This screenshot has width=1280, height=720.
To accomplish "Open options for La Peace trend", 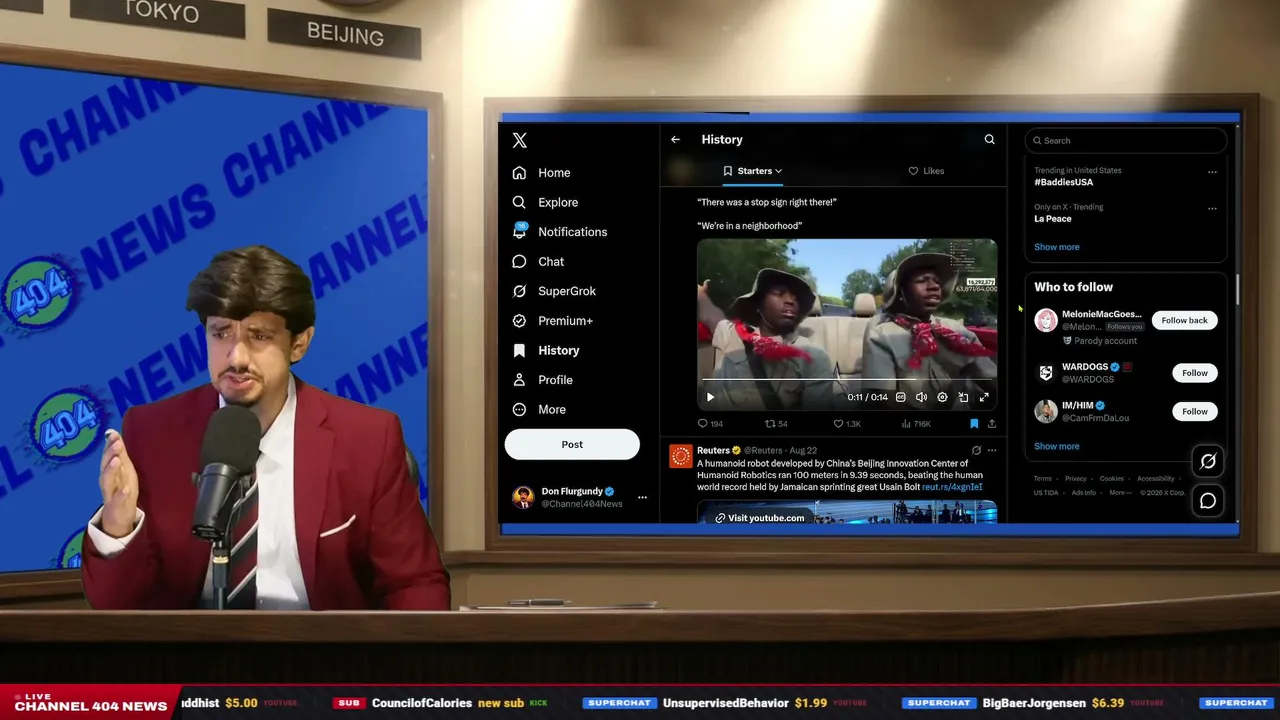I will pos(1212,208).
